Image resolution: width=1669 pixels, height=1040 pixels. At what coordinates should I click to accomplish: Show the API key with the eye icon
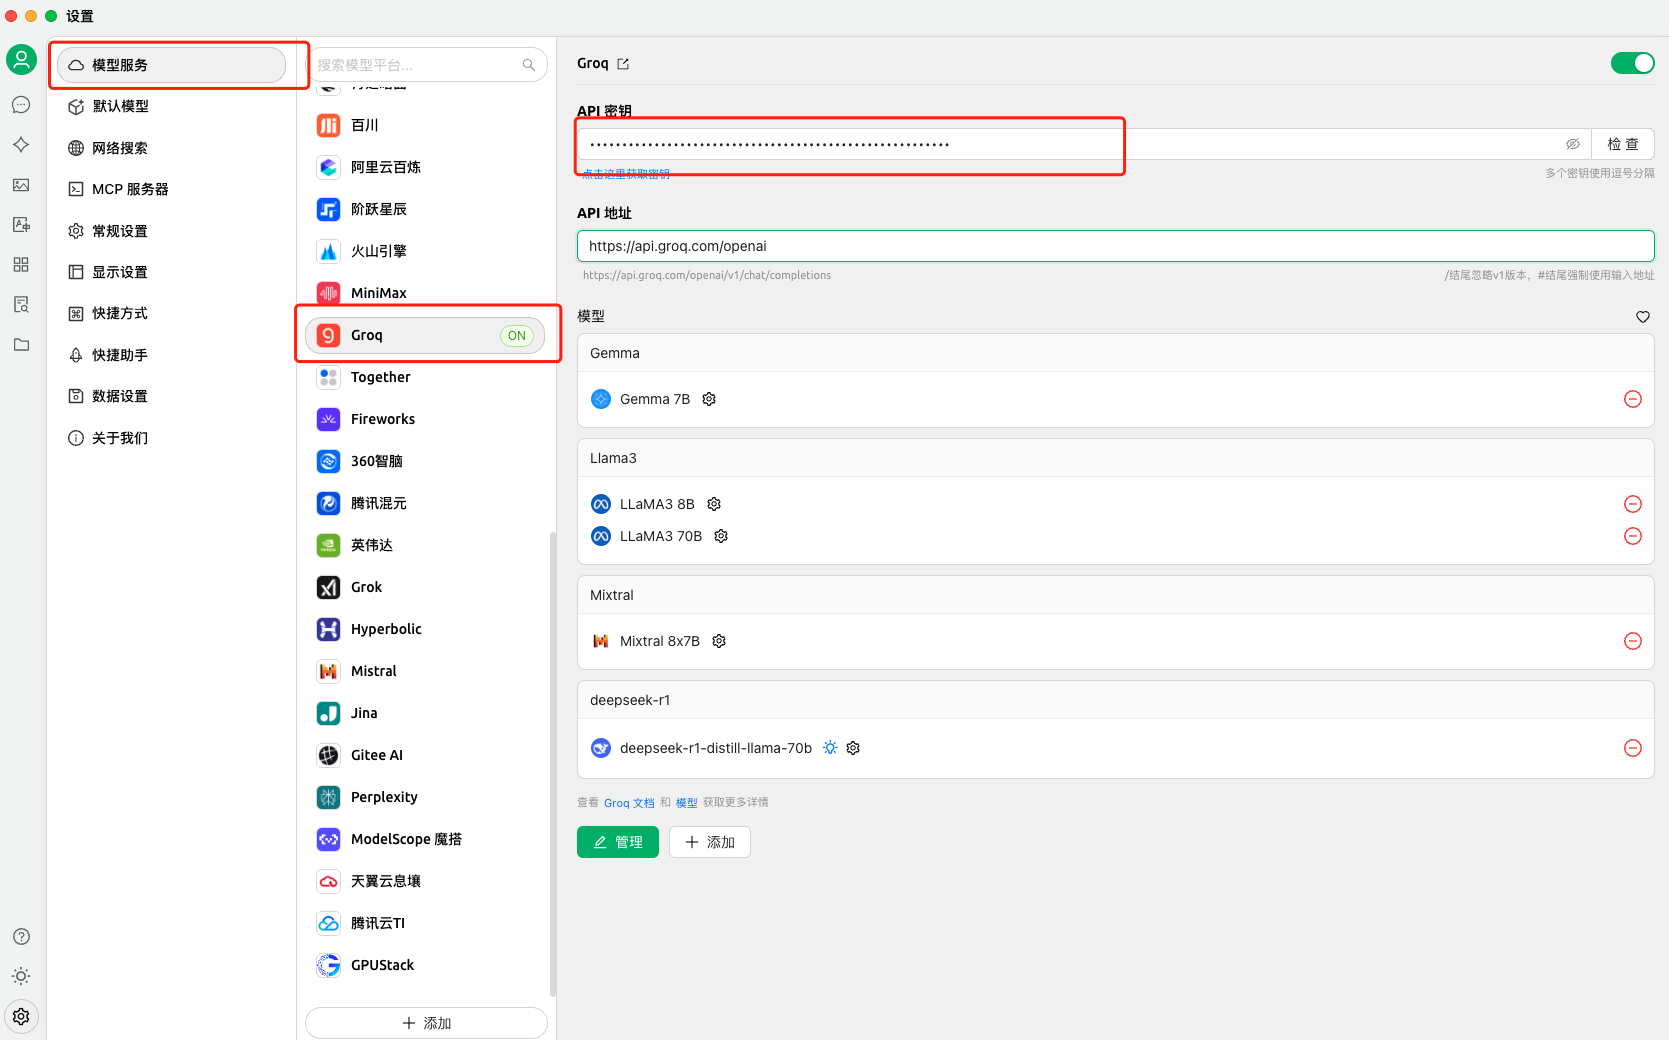(1573, 143)
